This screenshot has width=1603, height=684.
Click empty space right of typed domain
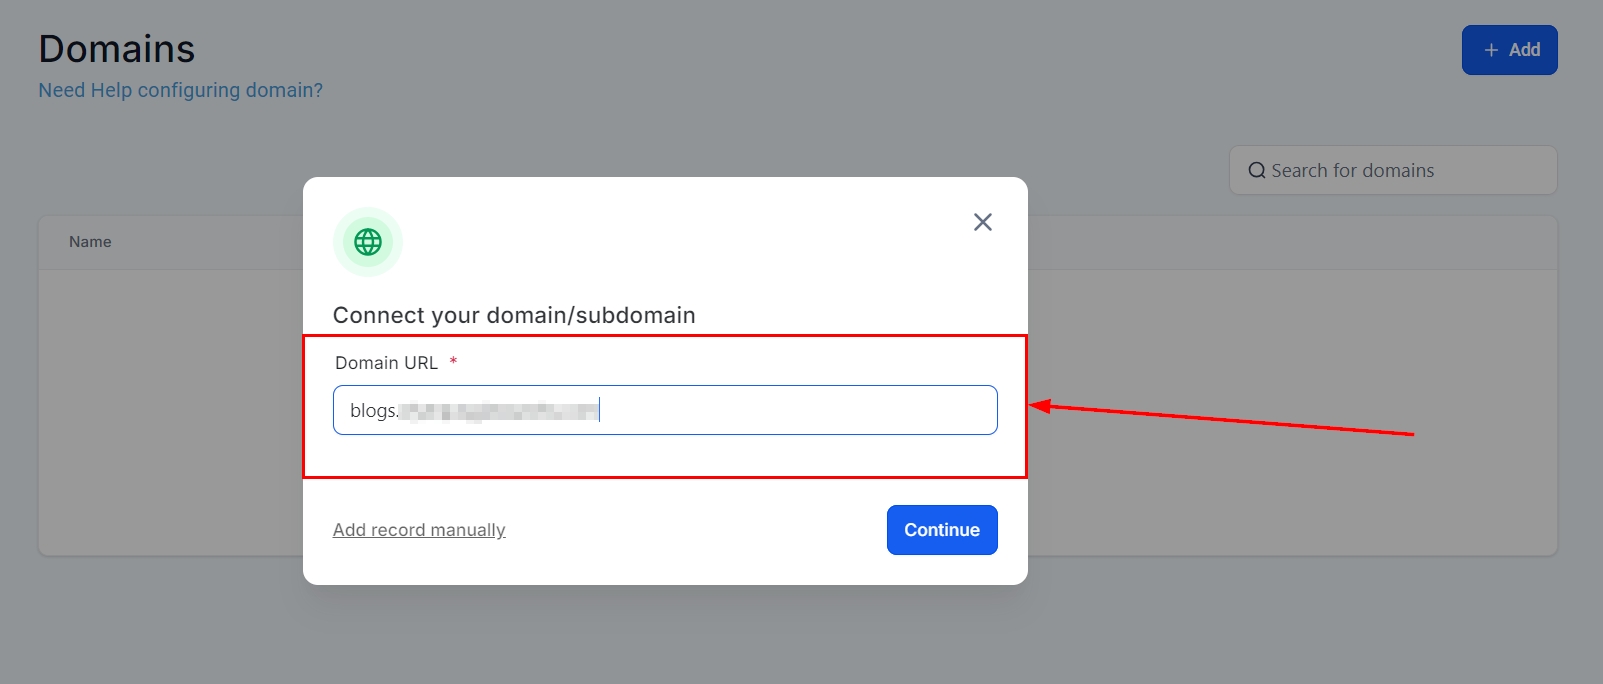pyautogui.click(x=800, y=410)
